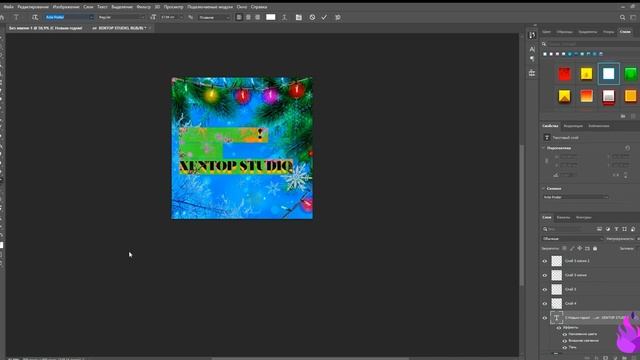Lock all padlock icon in layers panel
Screen dimensions: 640x360
[x=595, y=248]
